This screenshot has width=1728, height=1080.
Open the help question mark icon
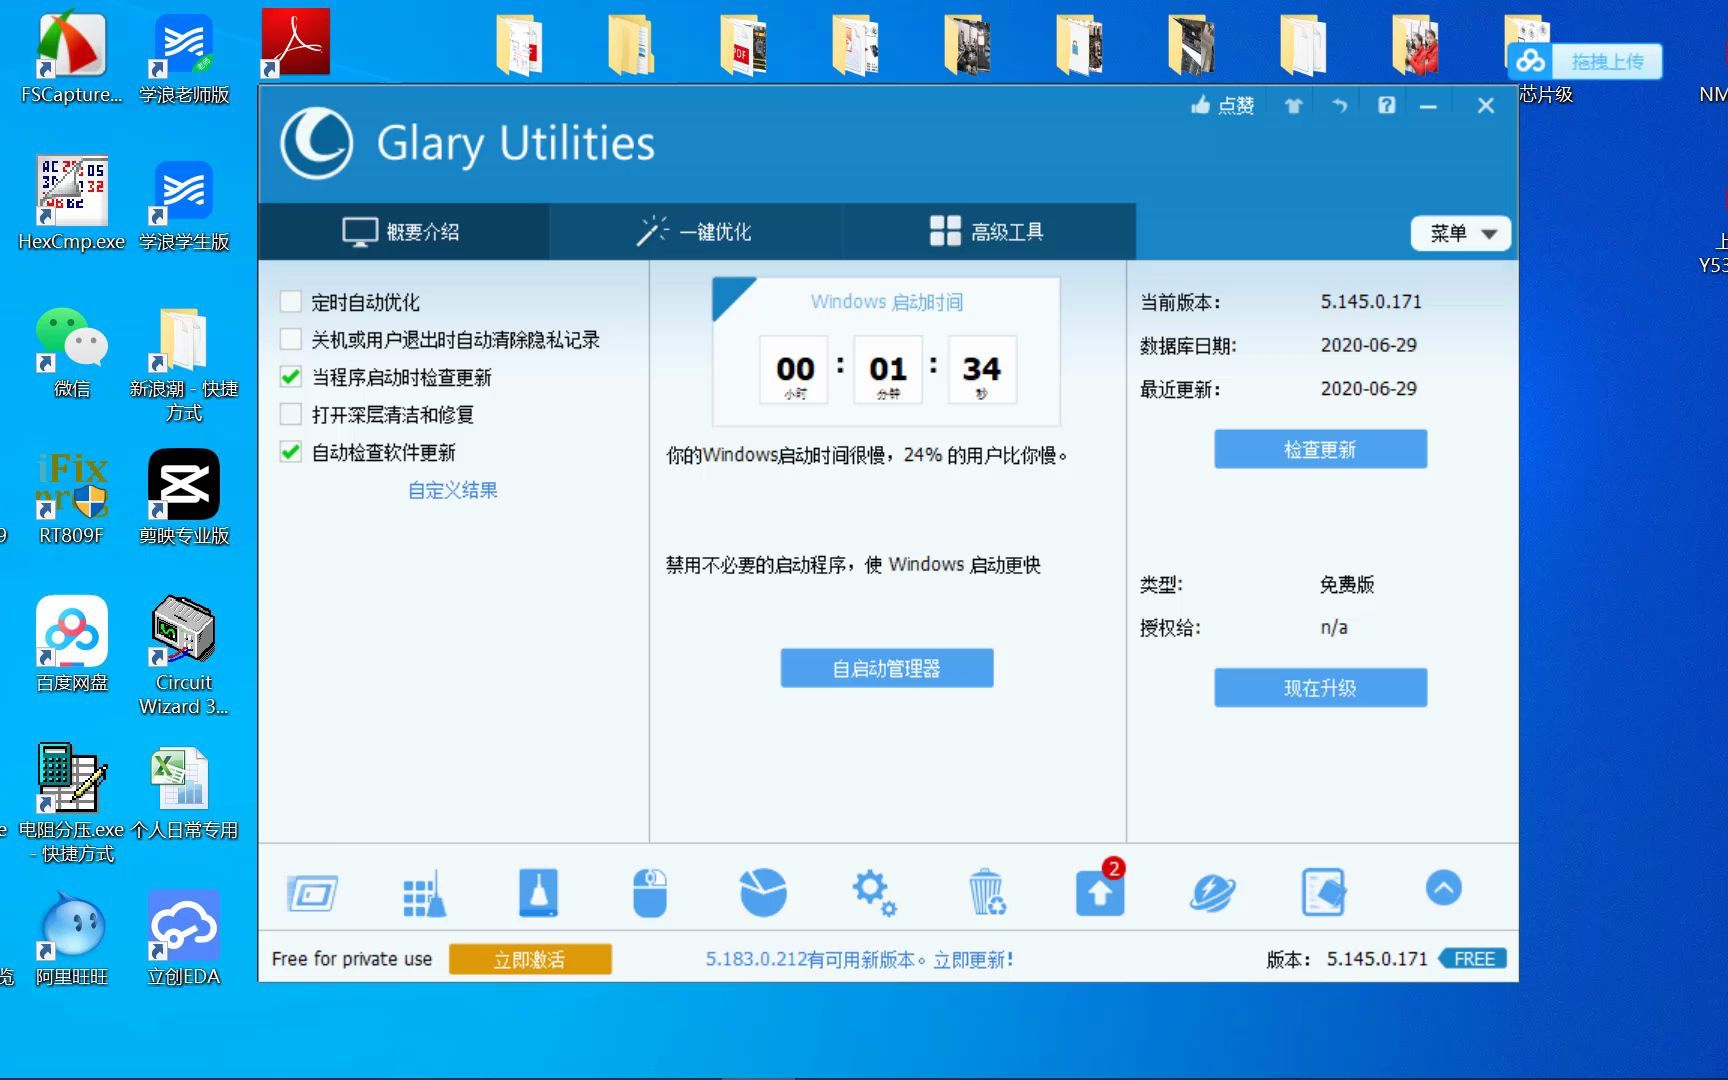(1386, 105)
